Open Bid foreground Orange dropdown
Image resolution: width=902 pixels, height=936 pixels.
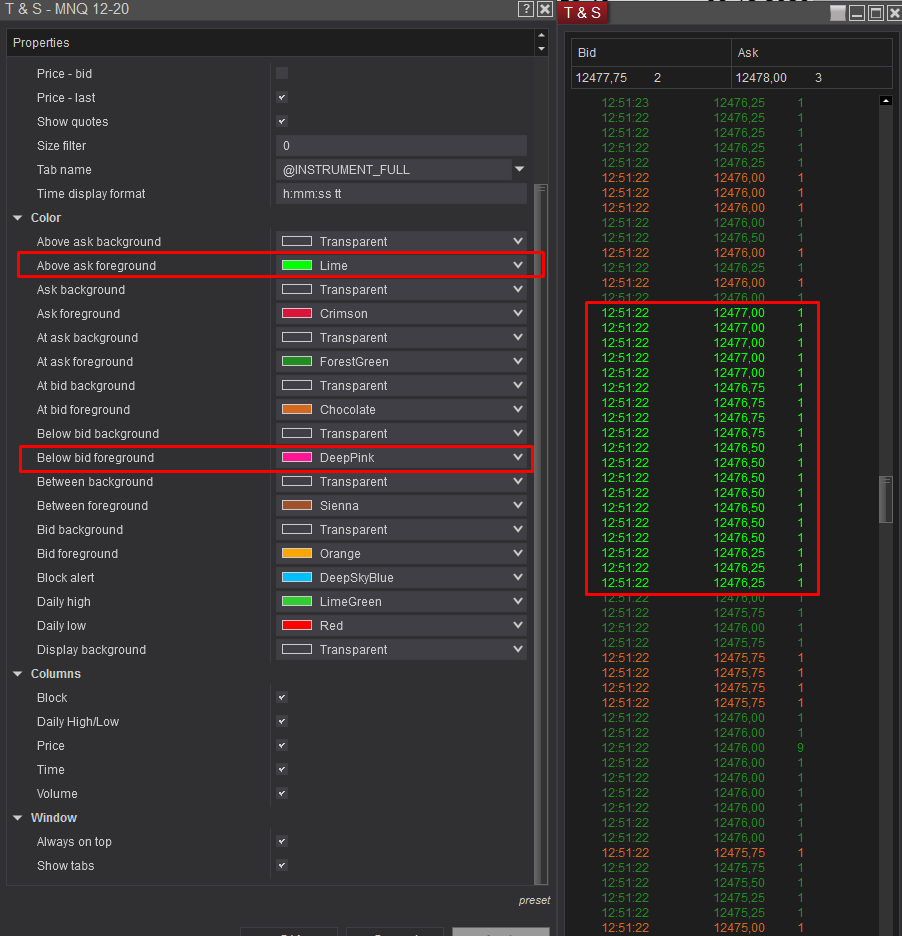point(401,553)
